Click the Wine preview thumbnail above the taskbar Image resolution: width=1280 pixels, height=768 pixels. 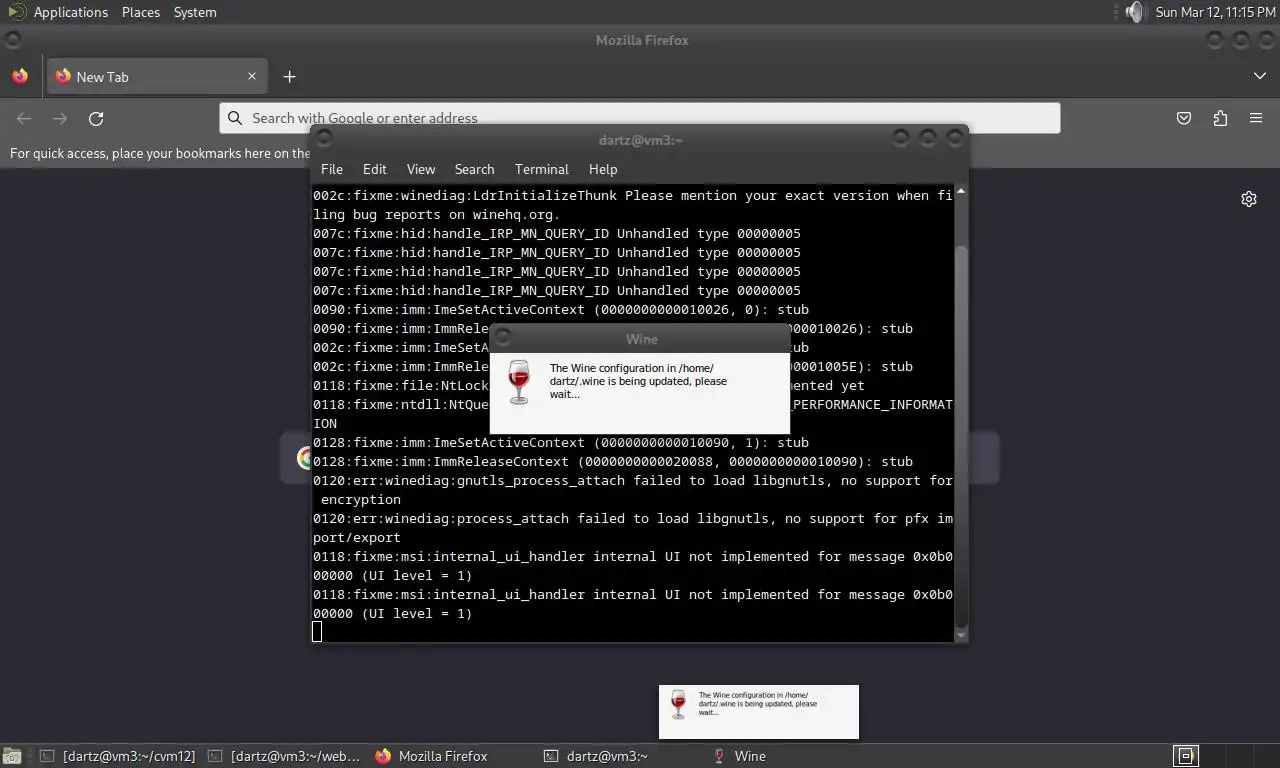click(x=759, y=712)
